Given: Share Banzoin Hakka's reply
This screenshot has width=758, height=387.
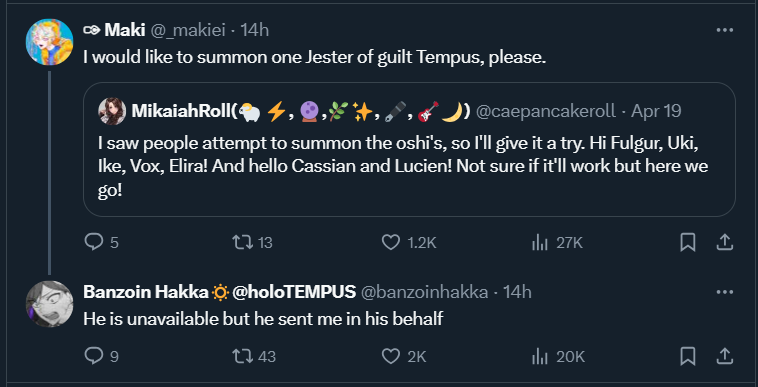Looking at the screenshot, I should (725, 357).
